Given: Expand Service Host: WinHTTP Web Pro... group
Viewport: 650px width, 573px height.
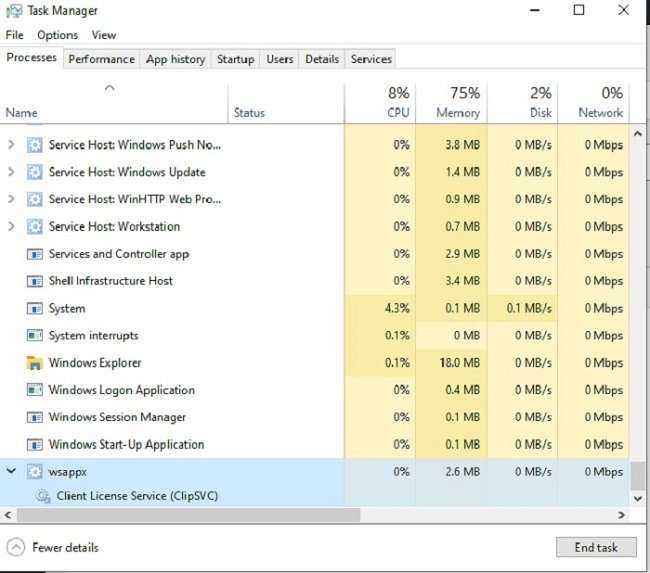Looking at the screenshot, I should (x=11, y=199).
